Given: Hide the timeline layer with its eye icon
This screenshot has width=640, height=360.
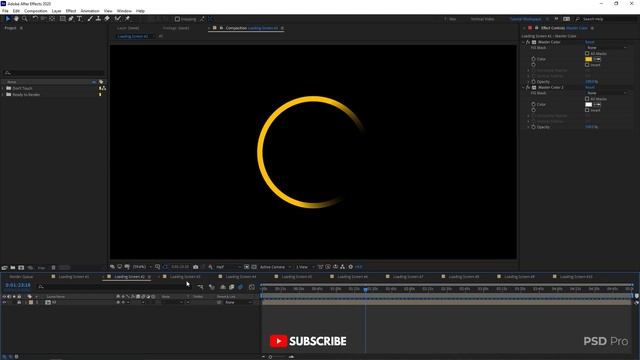Looking at the screenshot, I should pyautogui.click(x=4, y=302).
